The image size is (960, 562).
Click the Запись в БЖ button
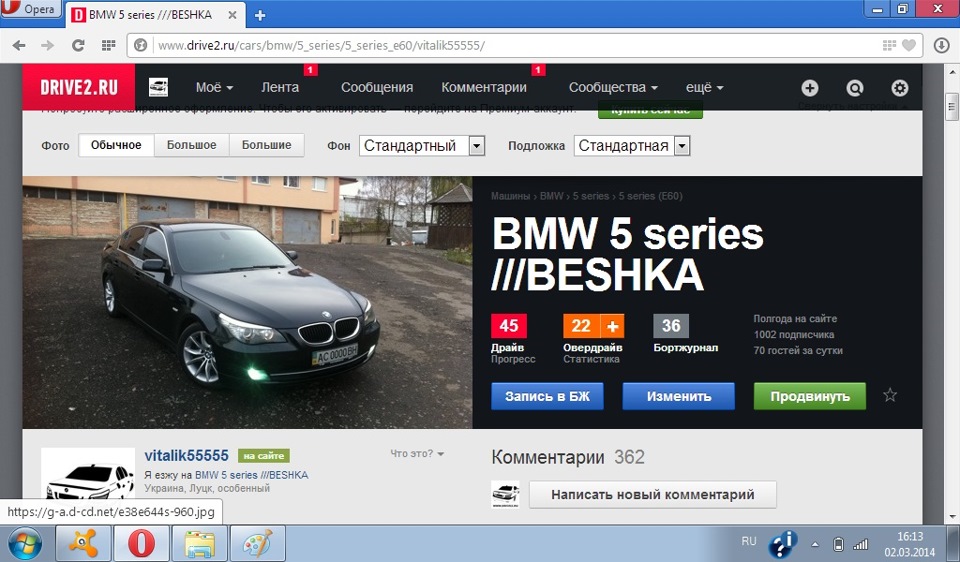point(547,396)
